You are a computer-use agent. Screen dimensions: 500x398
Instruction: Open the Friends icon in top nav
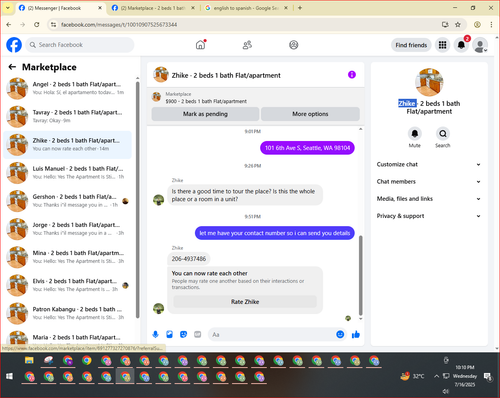click(247, 45)
